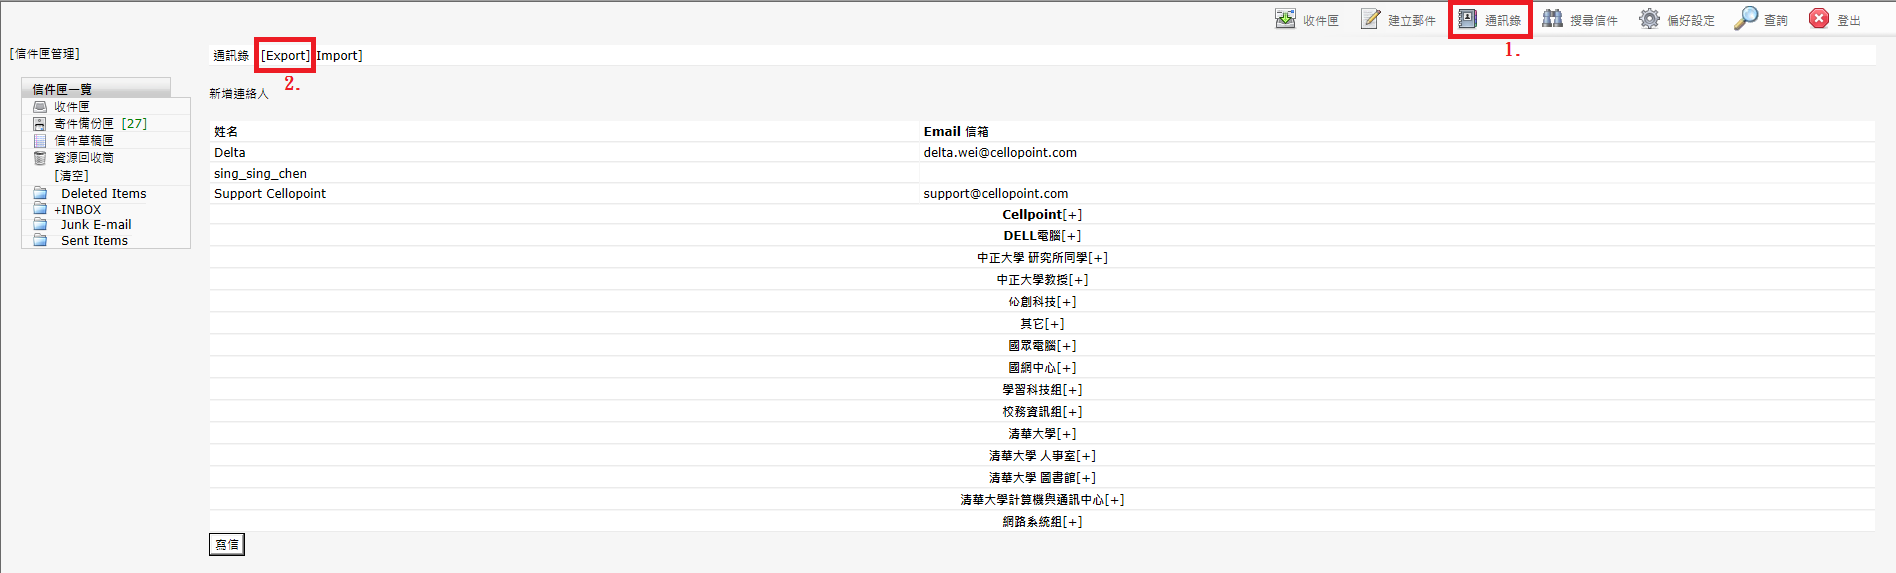Click 新增連絡人 to add a contact
Screen dimensions: 1896x573
pos(239,94)
